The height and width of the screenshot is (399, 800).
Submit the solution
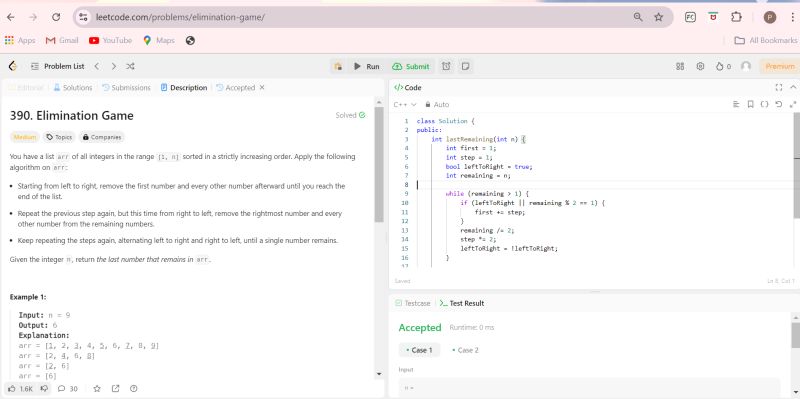click(411, 66)
